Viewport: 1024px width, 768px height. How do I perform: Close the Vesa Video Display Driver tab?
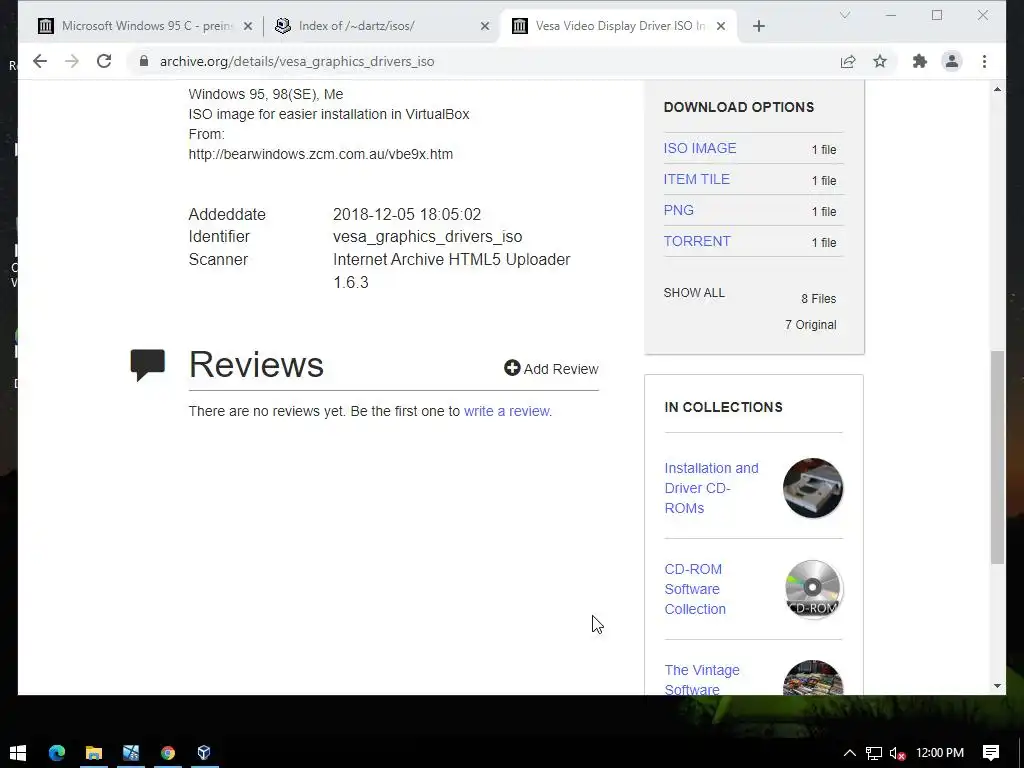point(720,26)
